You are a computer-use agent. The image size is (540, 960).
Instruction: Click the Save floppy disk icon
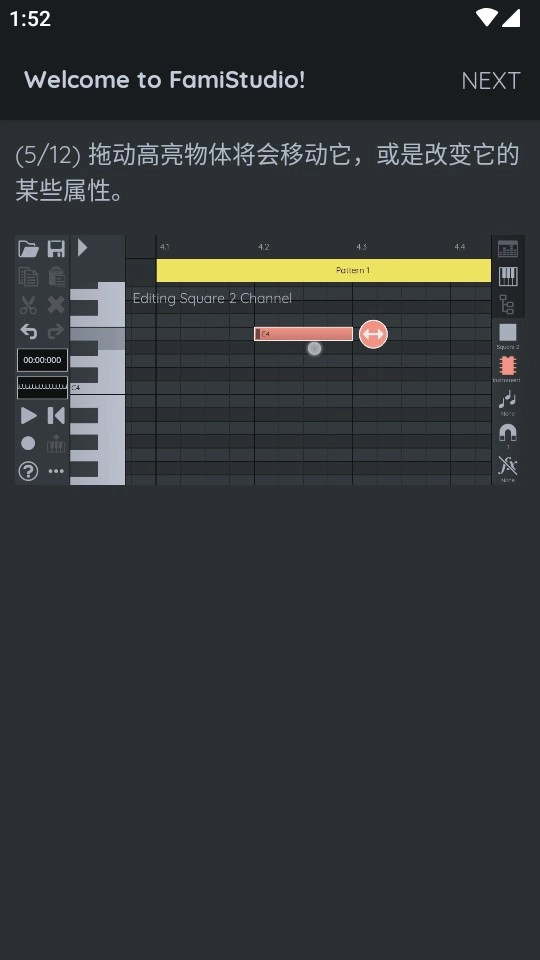(x=56, y=249)
